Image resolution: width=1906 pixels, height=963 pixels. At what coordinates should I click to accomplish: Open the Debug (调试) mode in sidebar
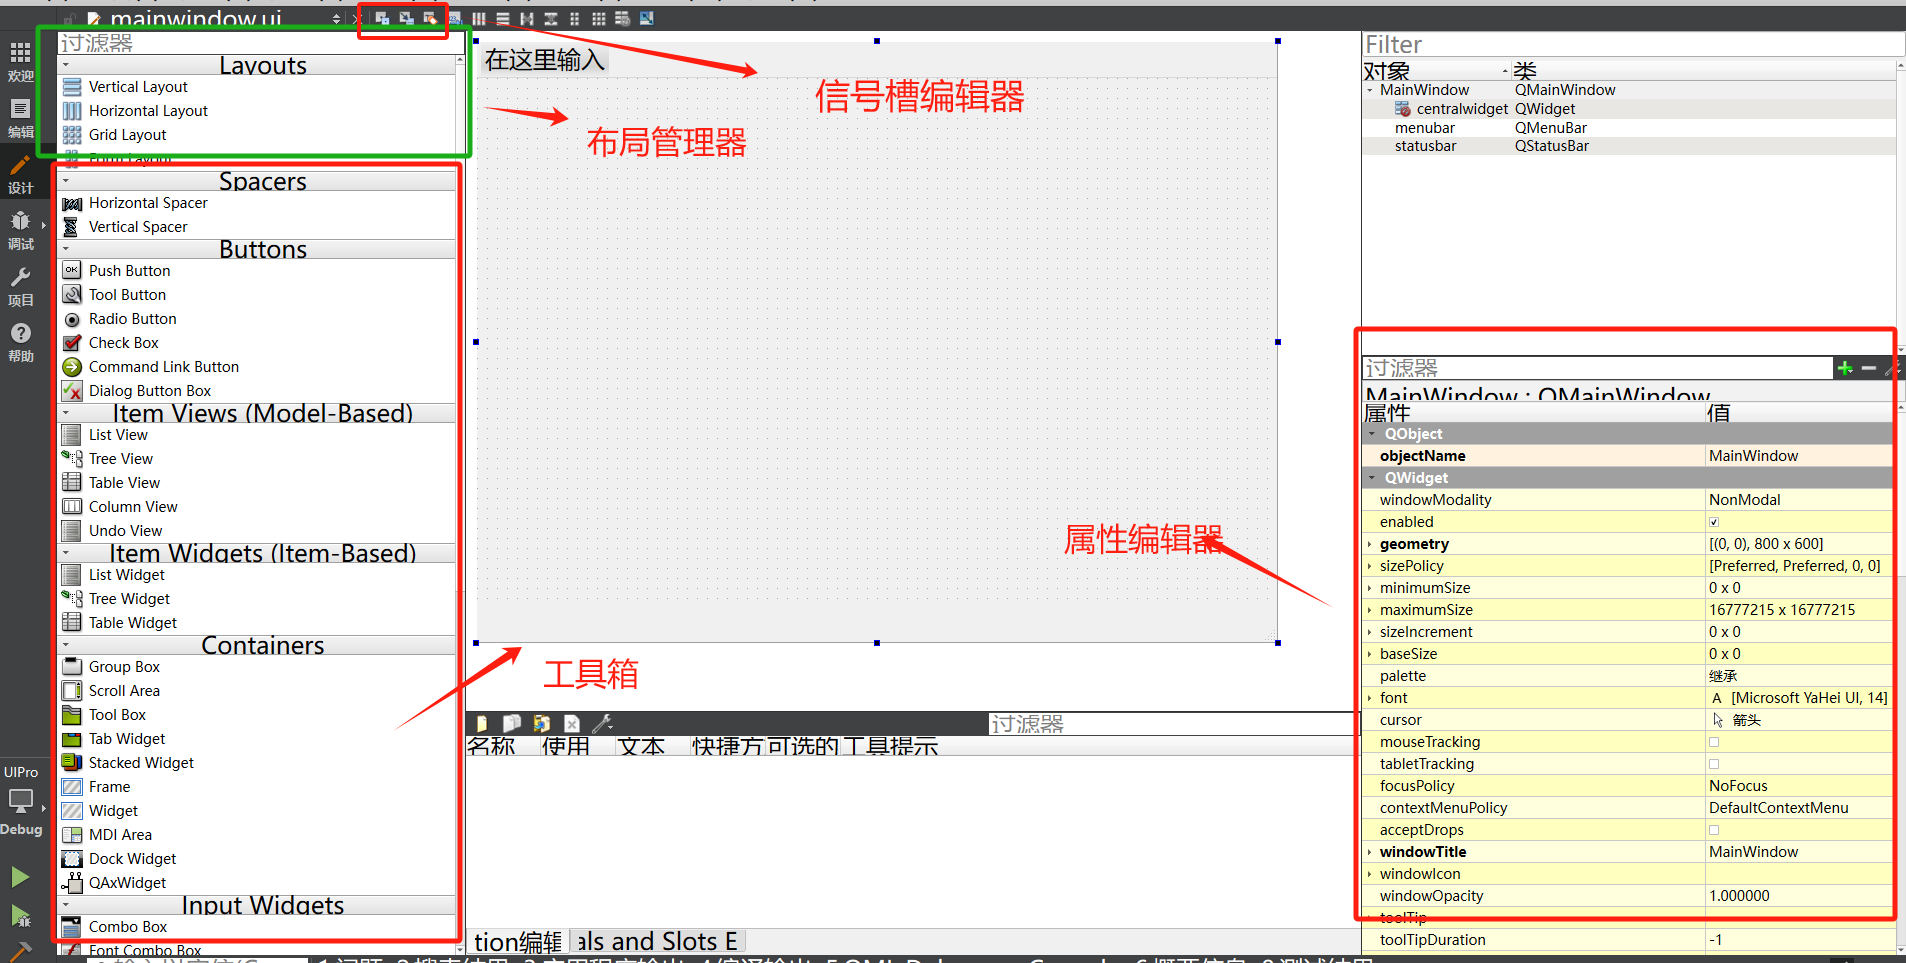[20, 229]
